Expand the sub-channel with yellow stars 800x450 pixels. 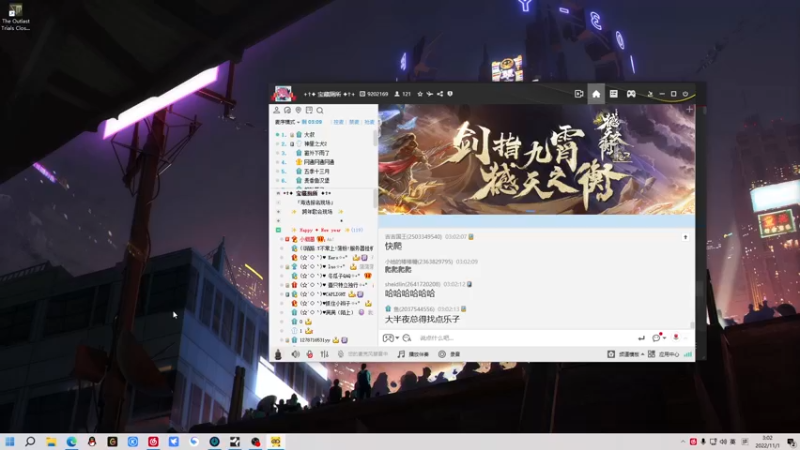[278, 212]
